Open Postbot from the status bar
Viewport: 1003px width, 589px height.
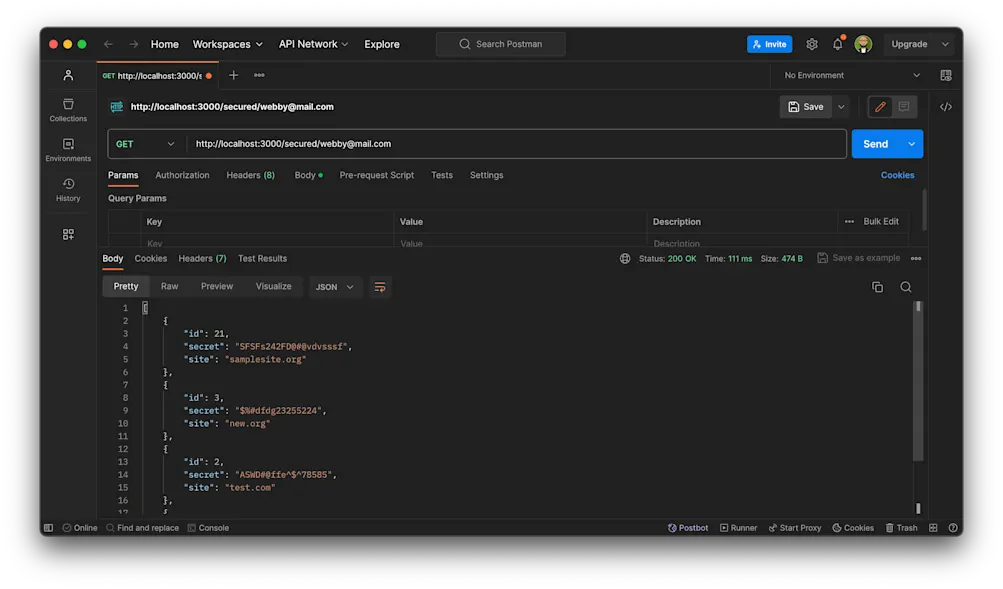coord(688,528)
